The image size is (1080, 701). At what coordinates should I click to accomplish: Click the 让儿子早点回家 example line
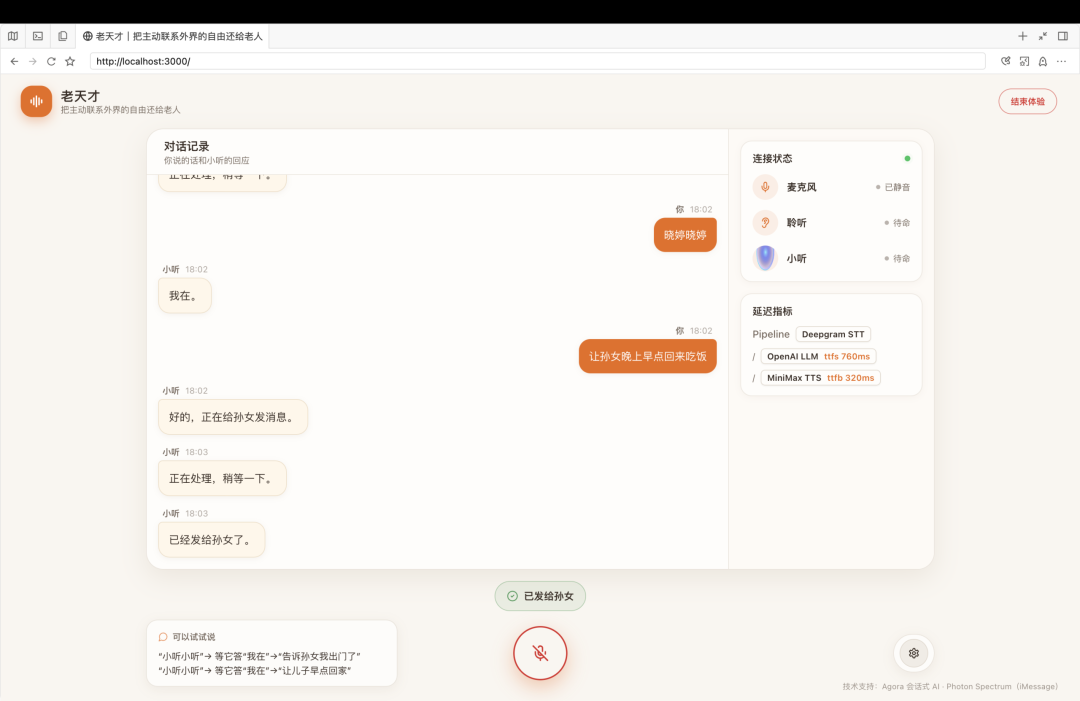[x=254, y=671]
